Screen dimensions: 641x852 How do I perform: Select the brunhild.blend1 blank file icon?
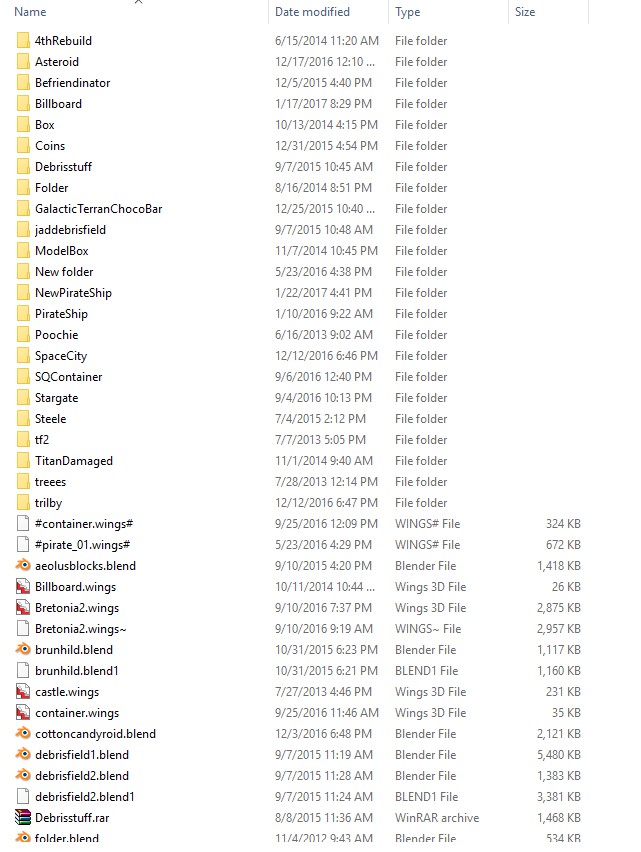pos(23,671)
